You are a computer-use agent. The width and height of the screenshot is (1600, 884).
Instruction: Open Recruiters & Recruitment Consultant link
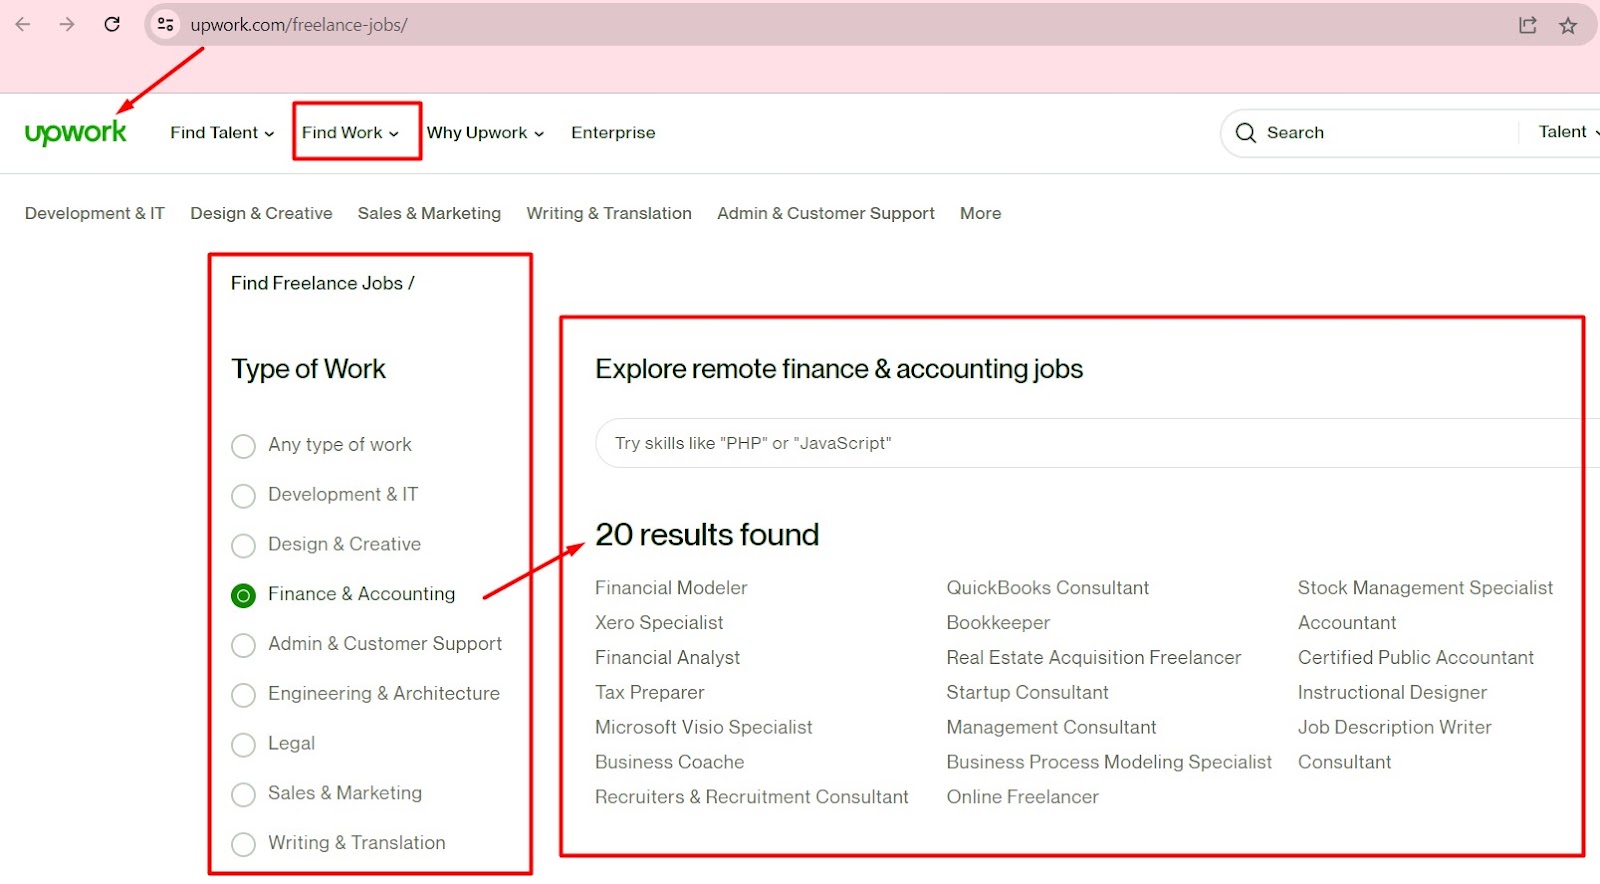click(x=751, y=797)
